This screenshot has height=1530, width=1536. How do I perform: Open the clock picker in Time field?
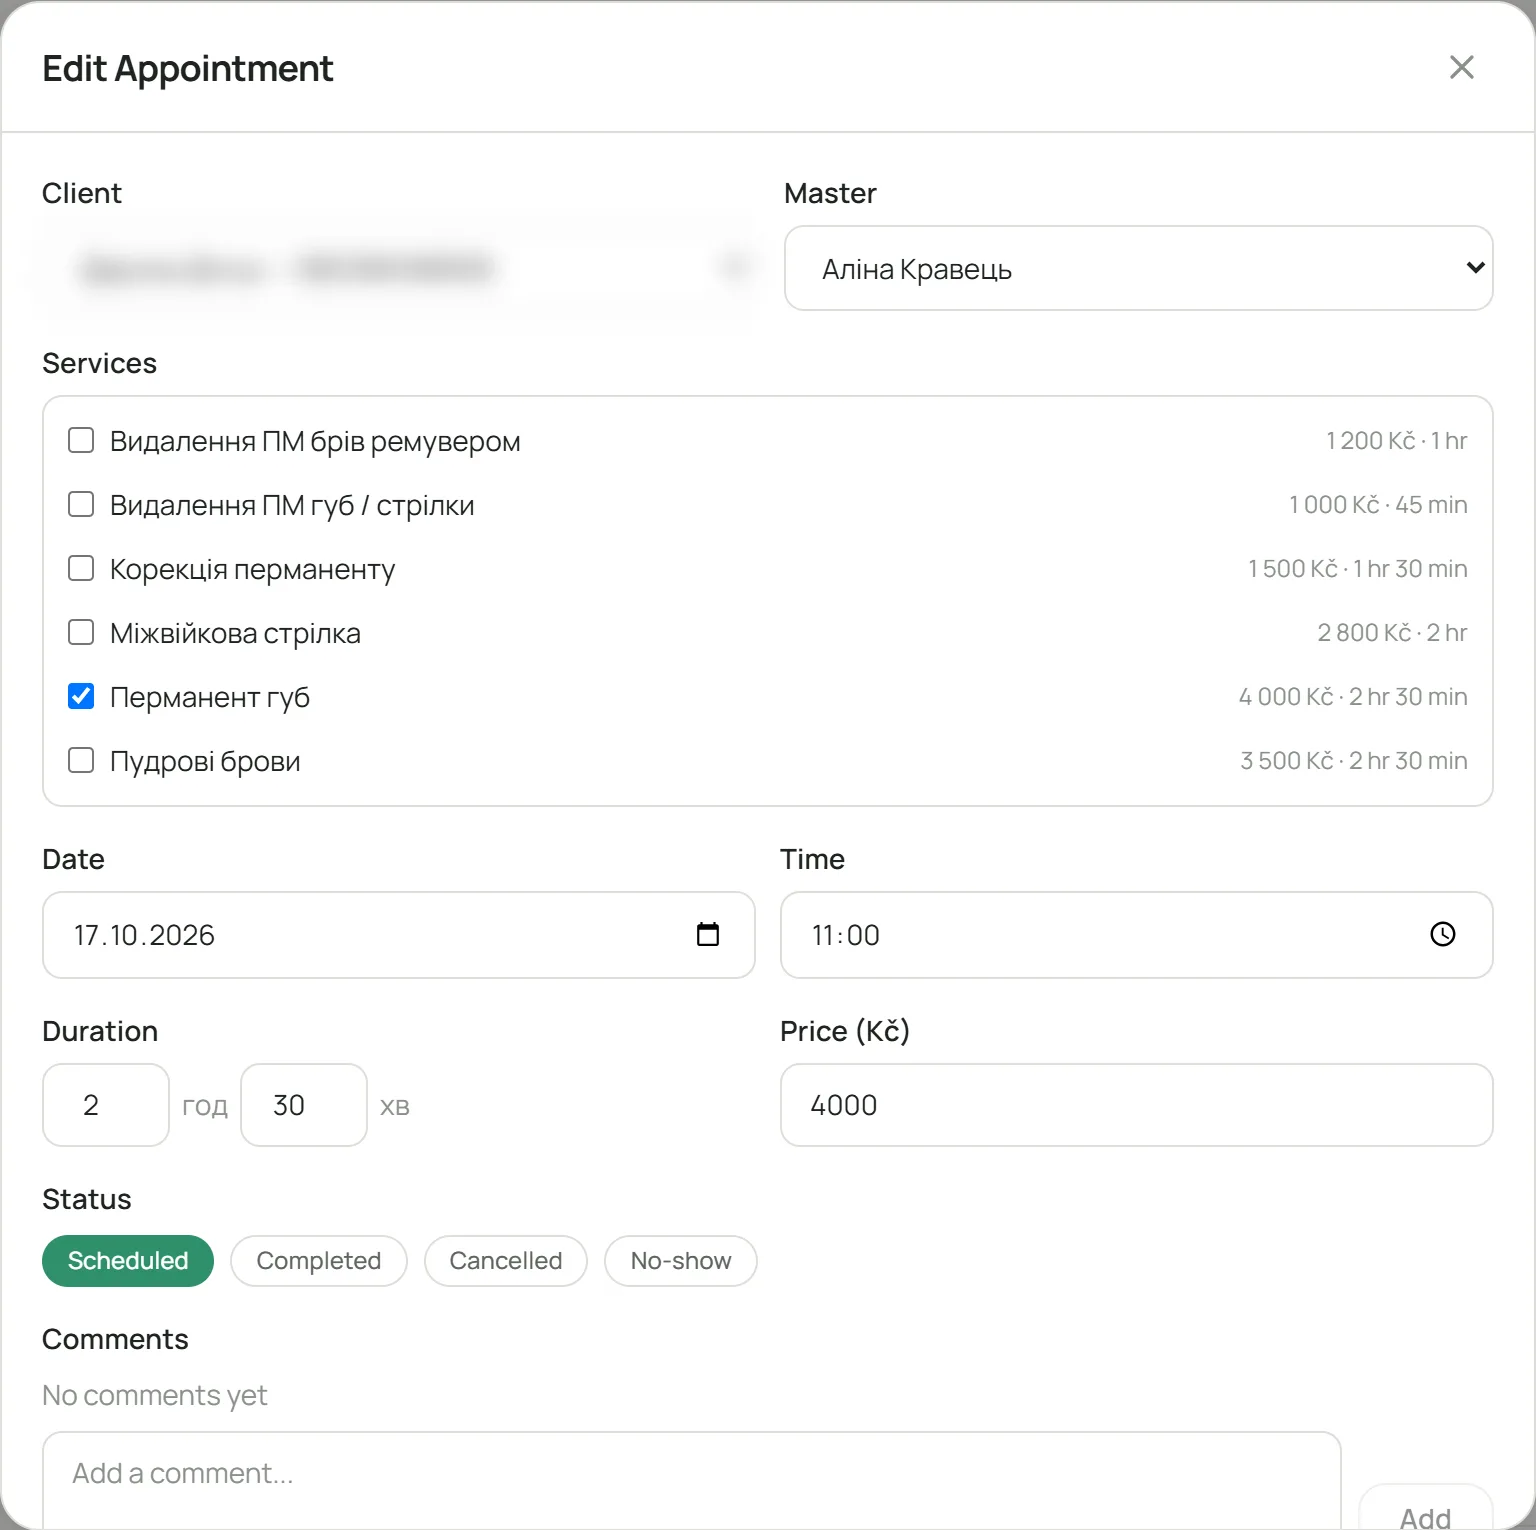tap(1442, 934)
